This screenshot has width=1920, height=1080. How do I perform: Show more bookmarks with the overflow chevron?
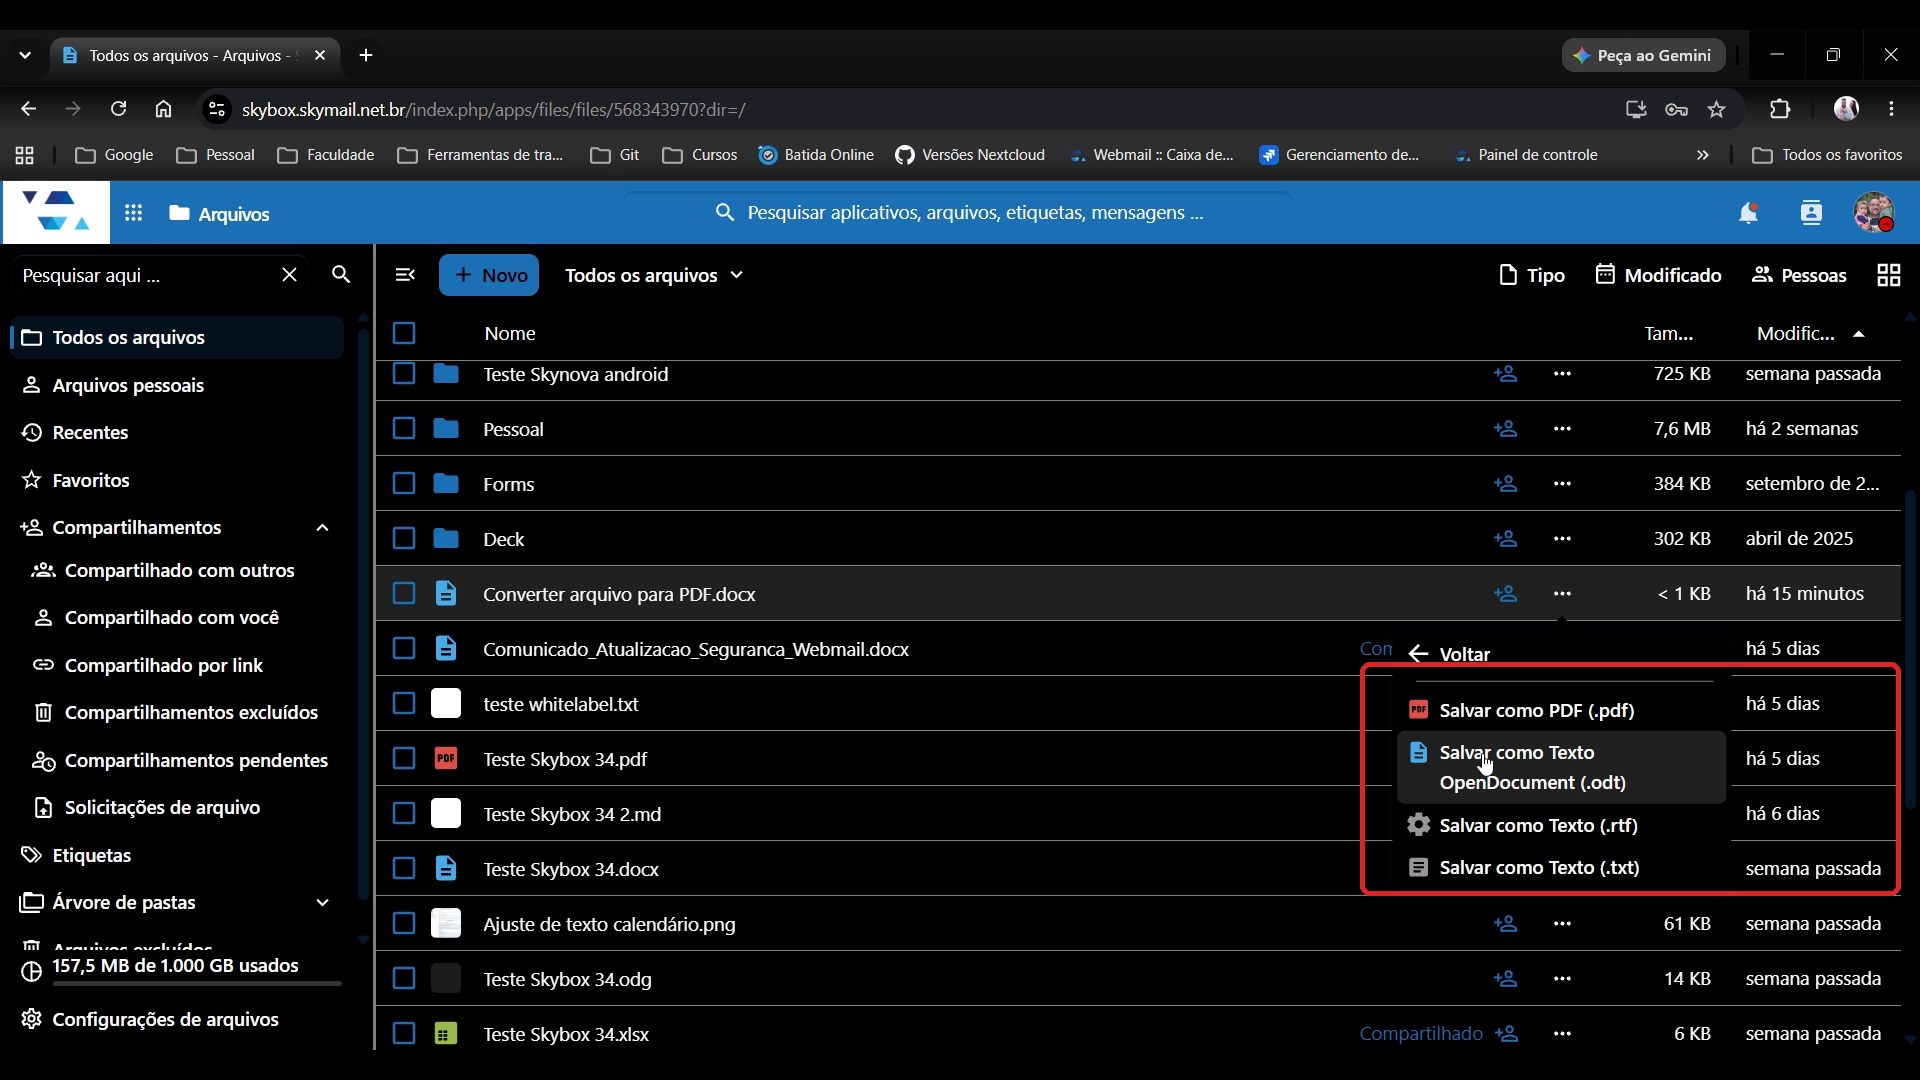1703,155
